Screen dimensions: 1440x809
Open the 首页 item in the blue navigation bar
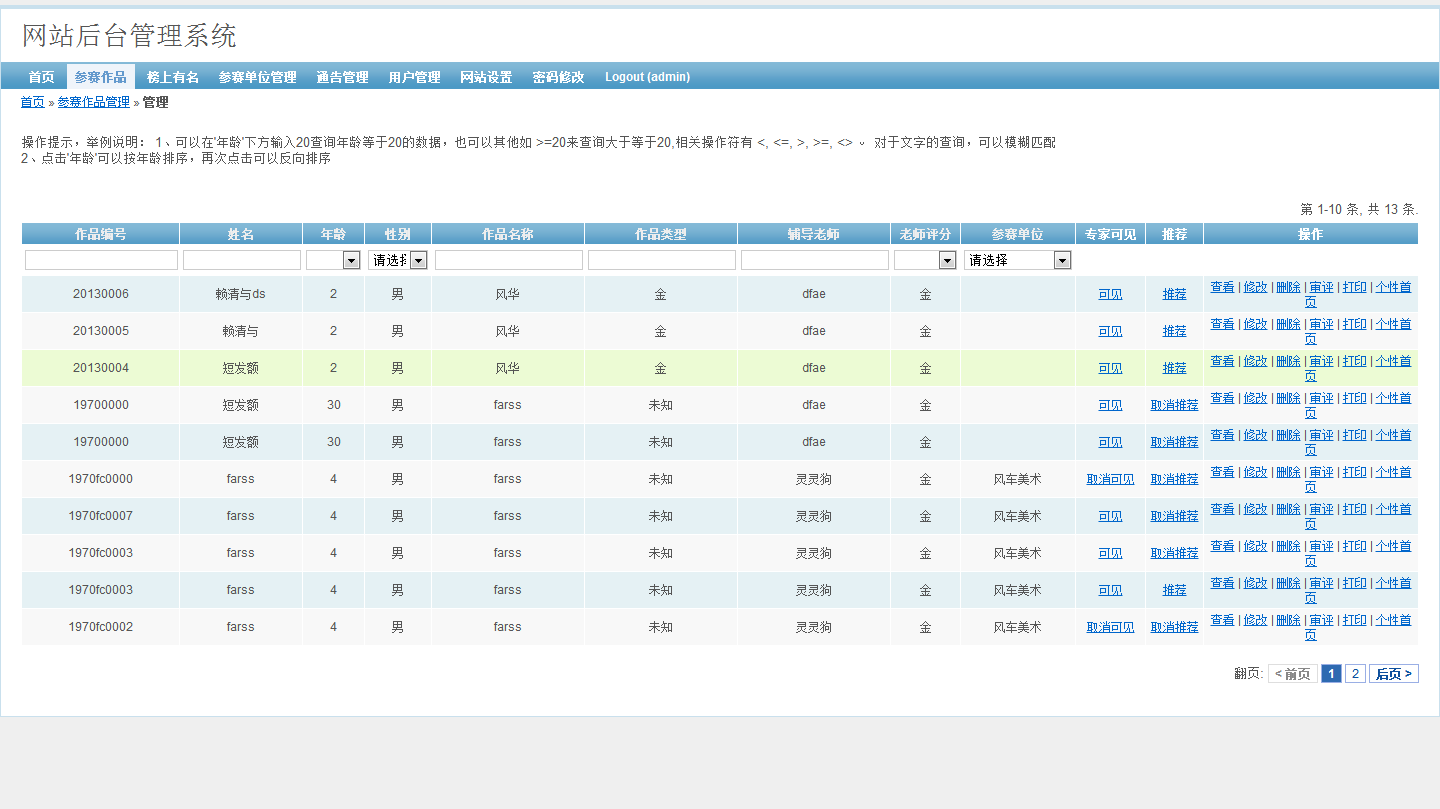click(x=41, y=77)
